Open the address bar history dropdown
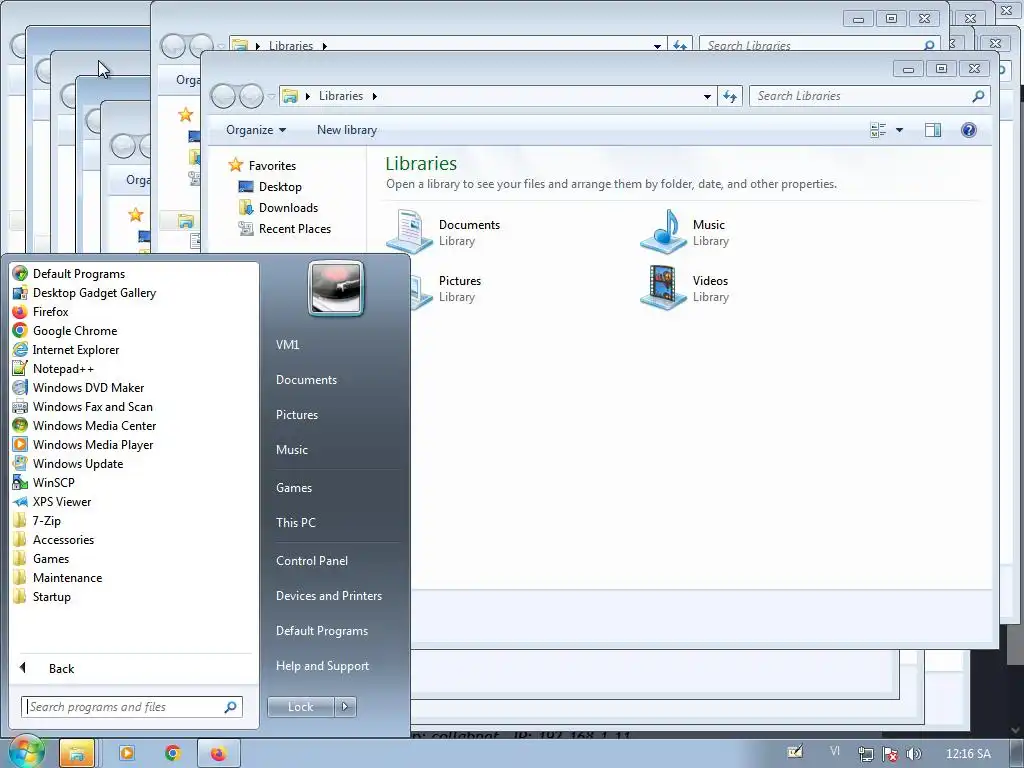Viewport: 1024px width, 768px height. [x=707, y=97]
